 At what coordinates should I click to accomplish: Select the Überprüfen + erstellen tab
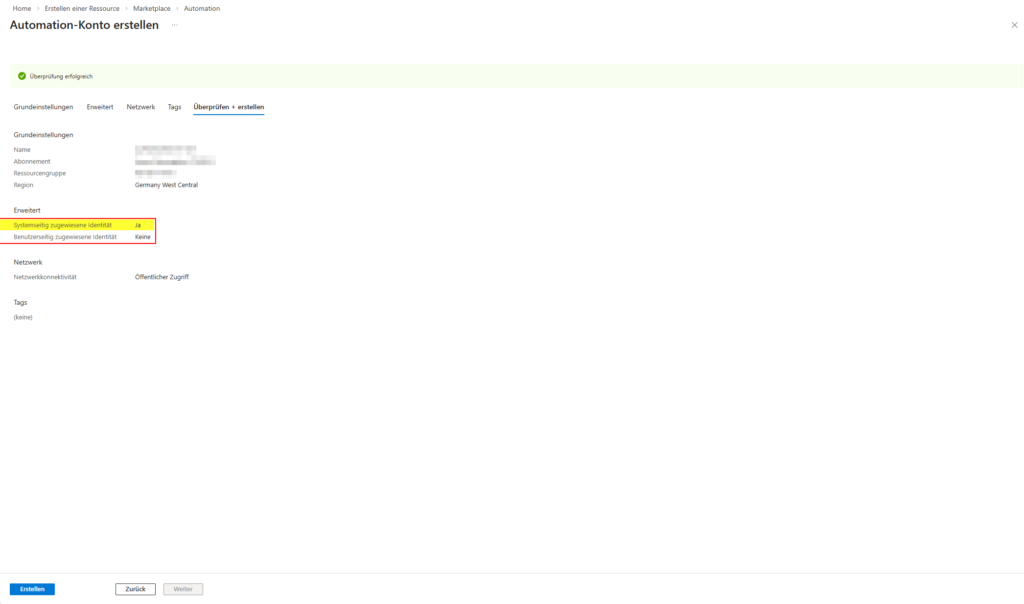pos(229,107)
